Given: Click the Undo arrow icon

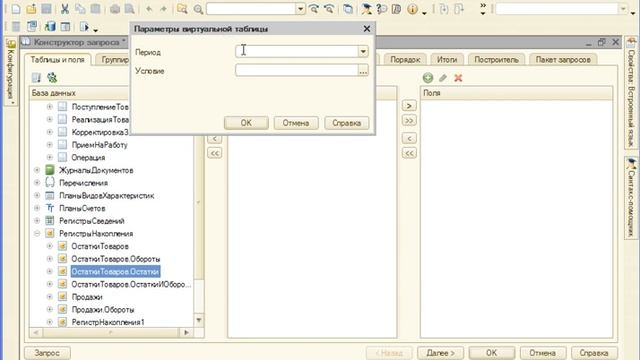Looking at the screenshot, I should click(149, 9).
